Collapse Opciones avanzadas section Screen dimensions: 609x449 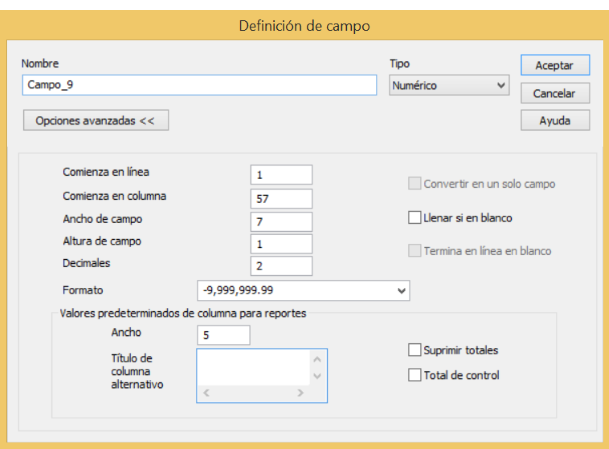point(95,120)
